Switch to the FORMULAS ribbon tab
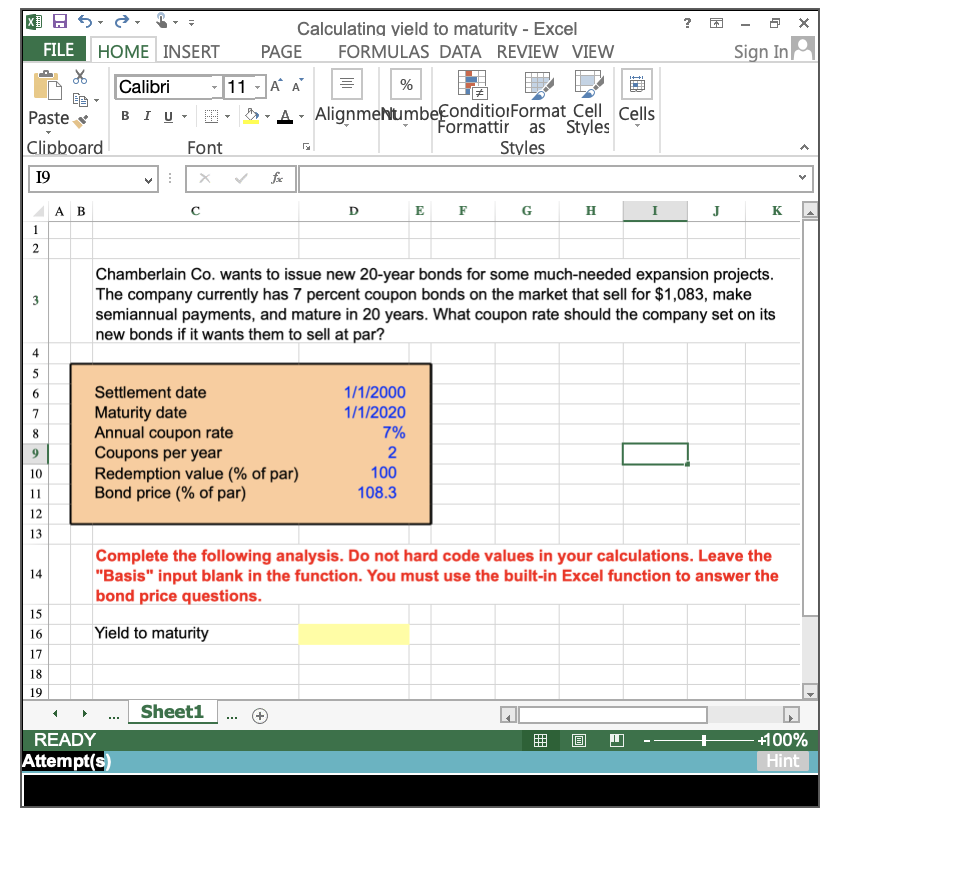The height and width of the screenshot is (878, 962). [x=382, y=51]
